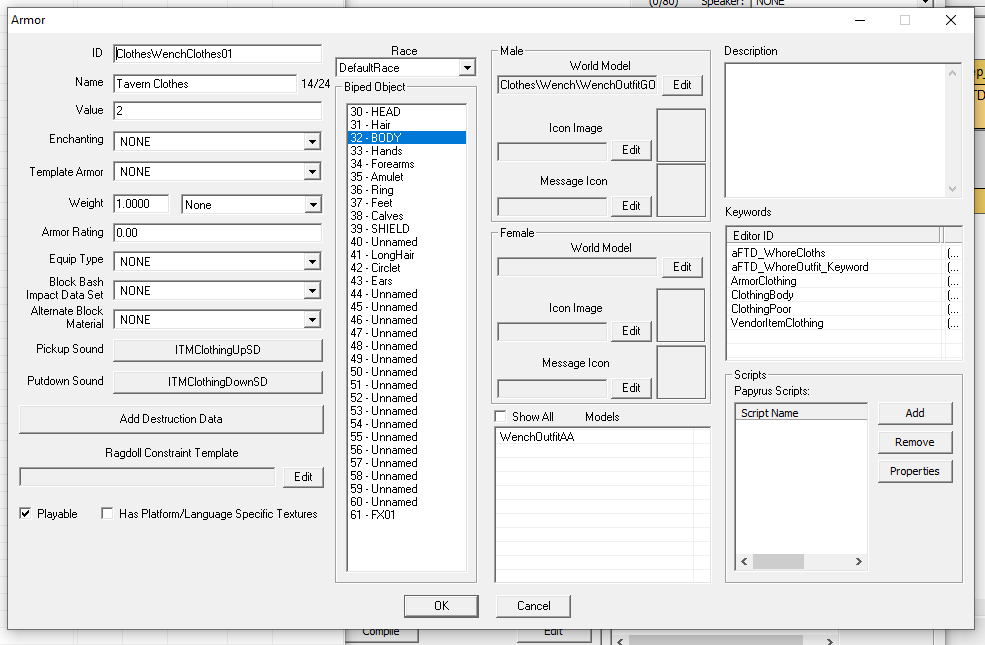Select 35 - Amulet biped slot

point(406,177)
